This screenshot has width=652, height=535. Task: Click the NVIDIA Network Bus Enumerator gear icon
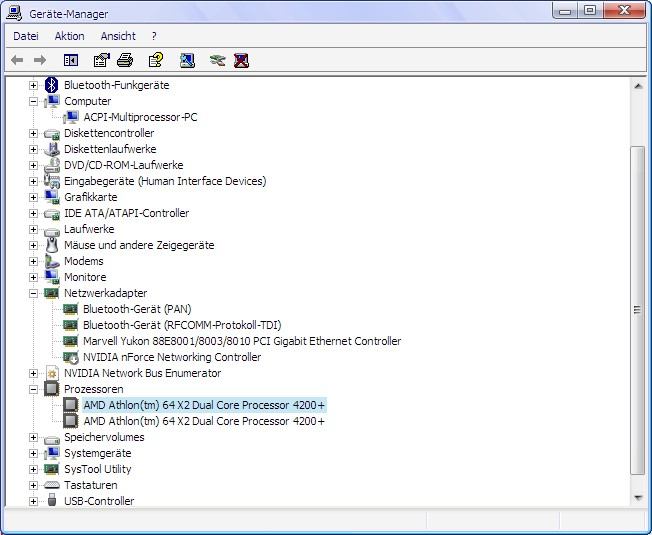pyautogui.click(x=52, y=373)
